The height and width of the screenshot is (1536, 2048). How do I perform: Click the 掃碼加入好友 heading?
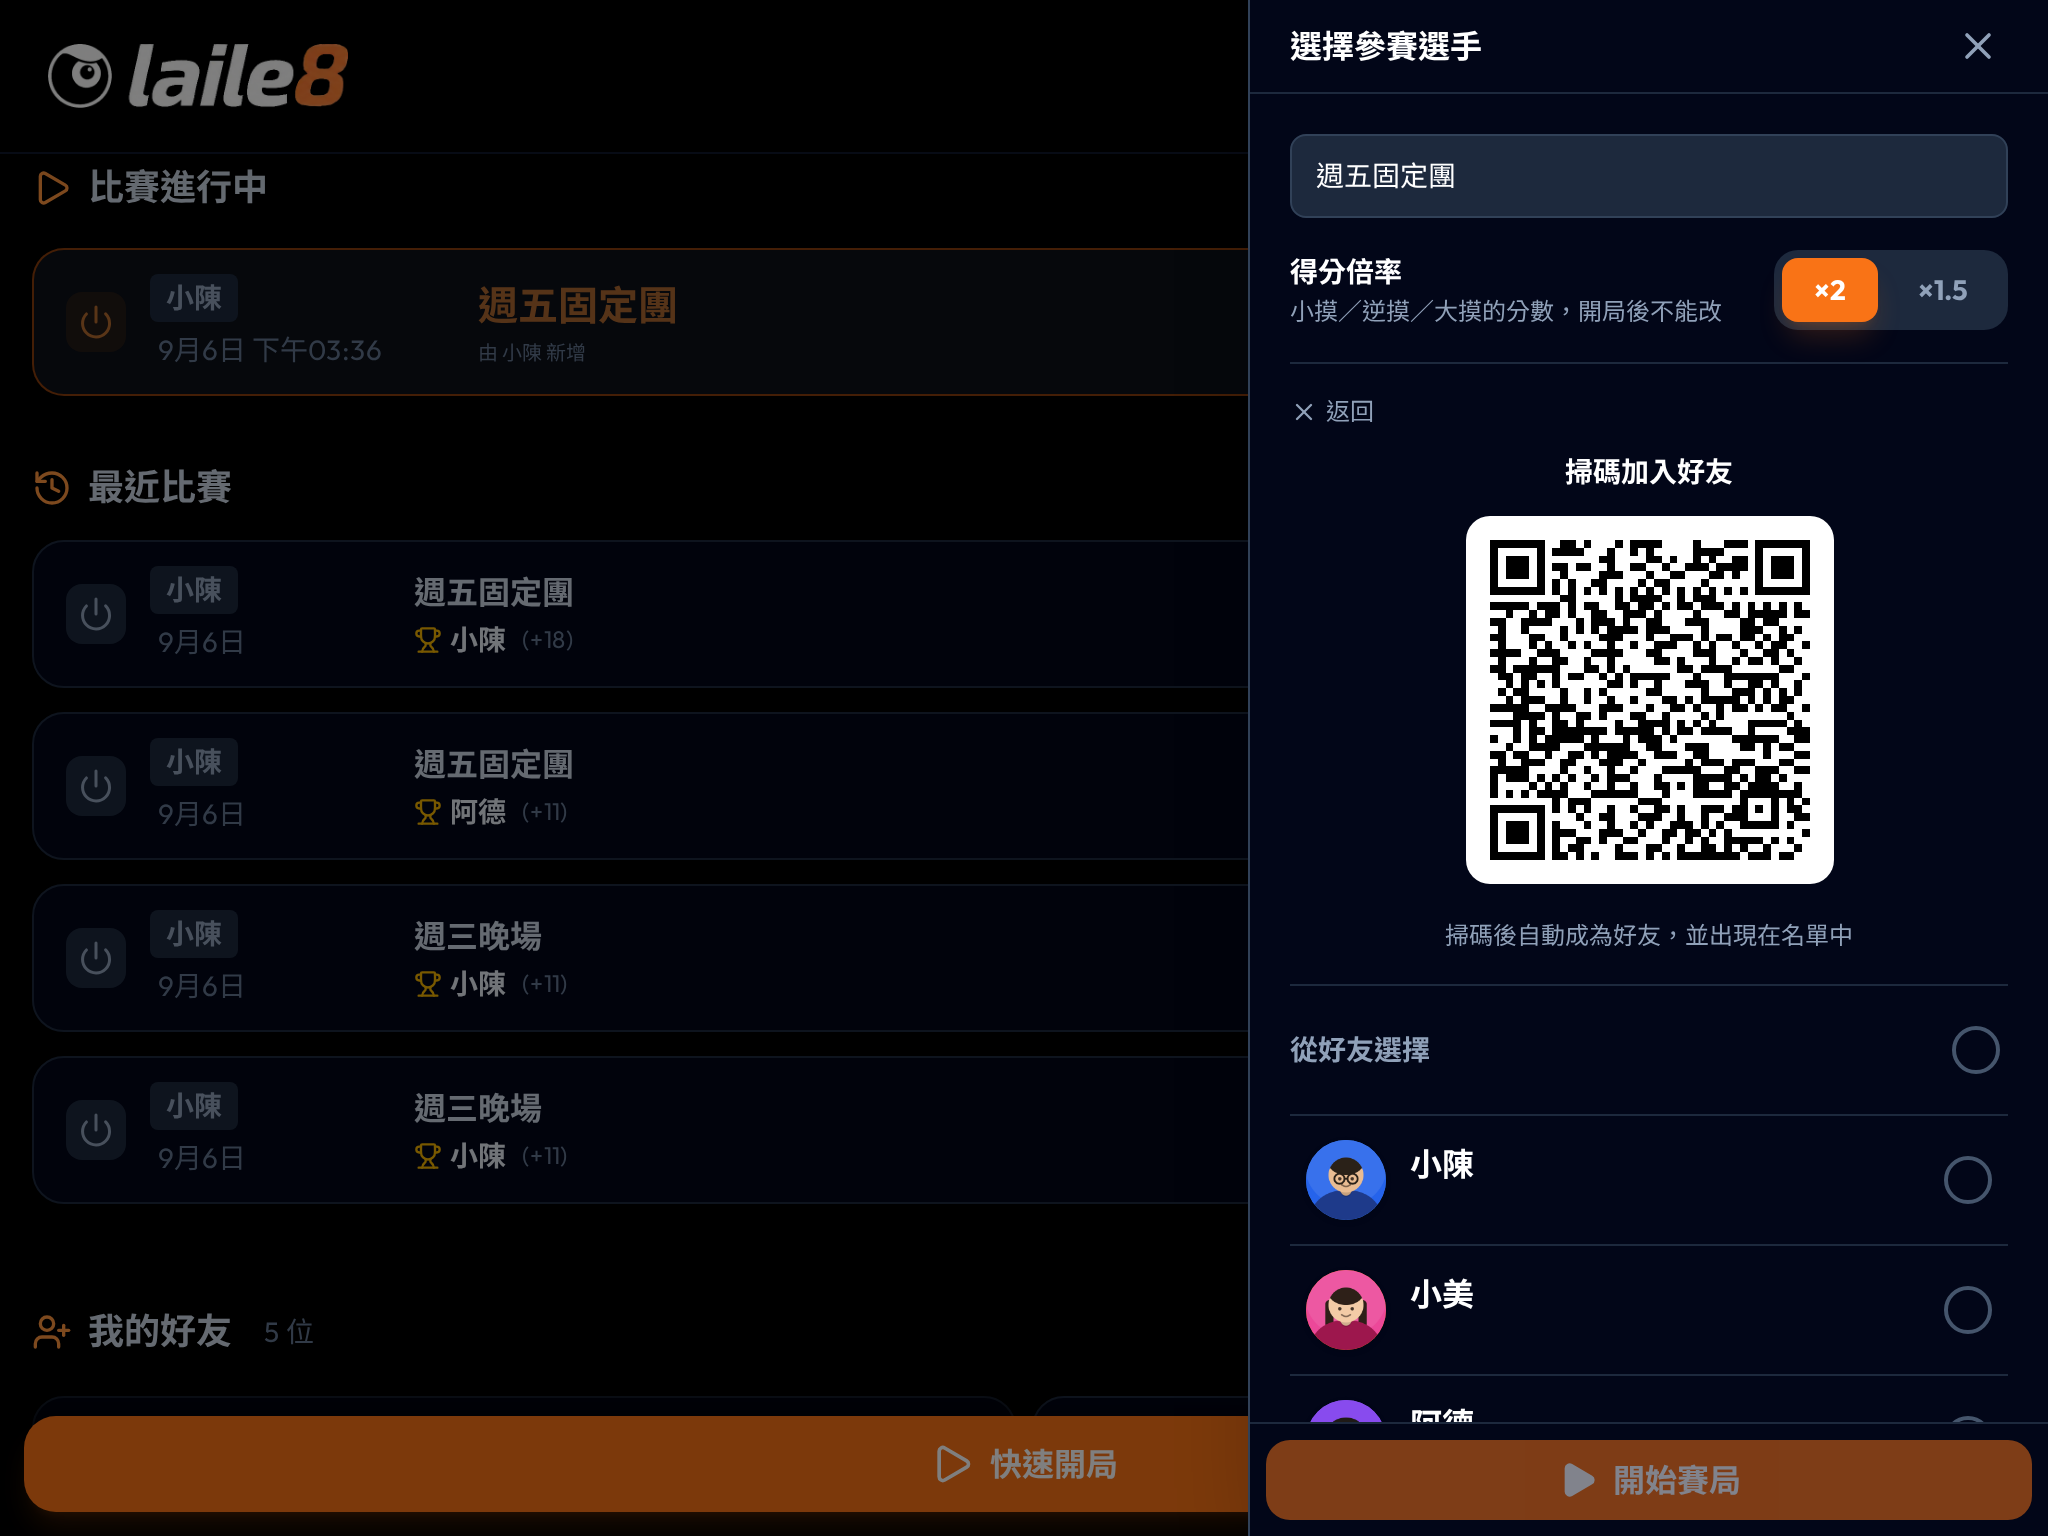coord(1648,472)
